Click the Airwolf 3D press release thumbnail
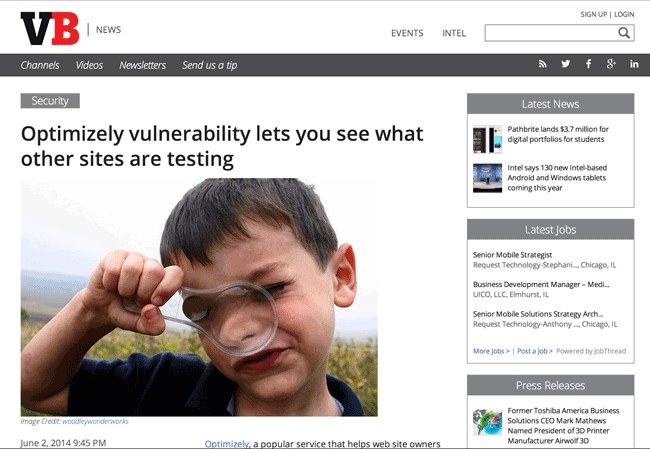 [488, 422]
